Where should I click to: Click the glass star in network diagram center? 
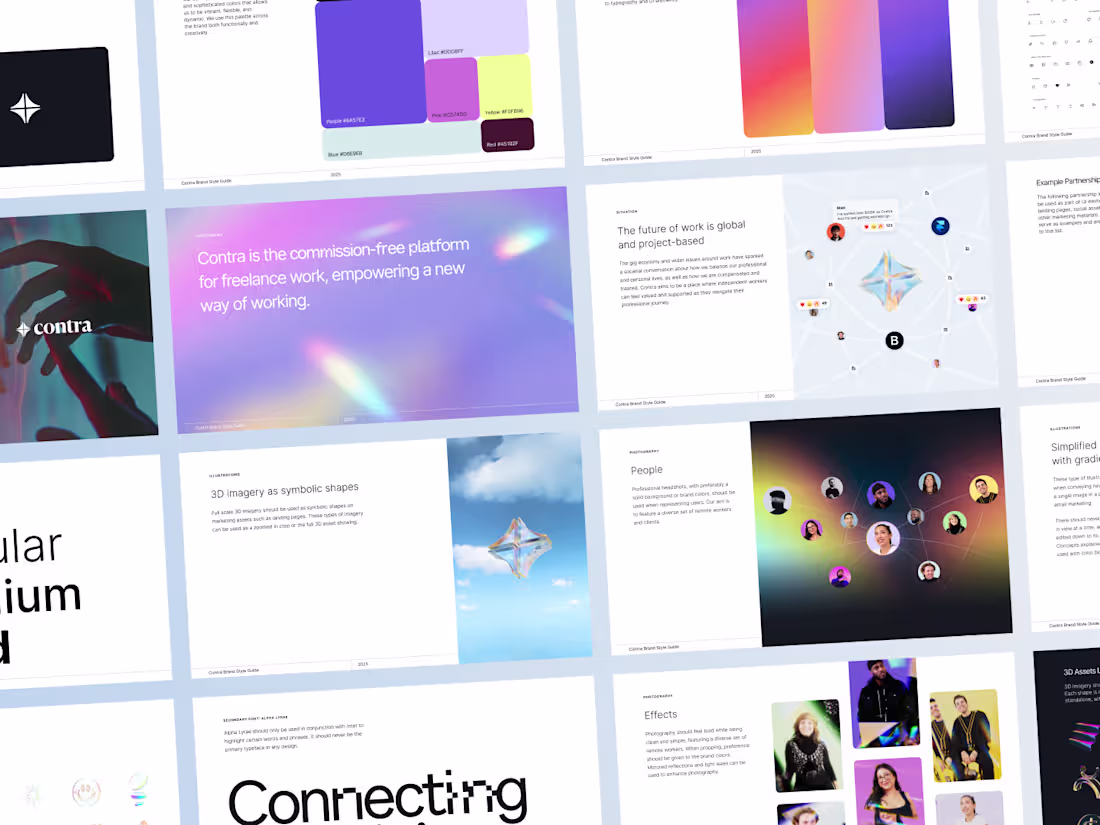point(890,281)
